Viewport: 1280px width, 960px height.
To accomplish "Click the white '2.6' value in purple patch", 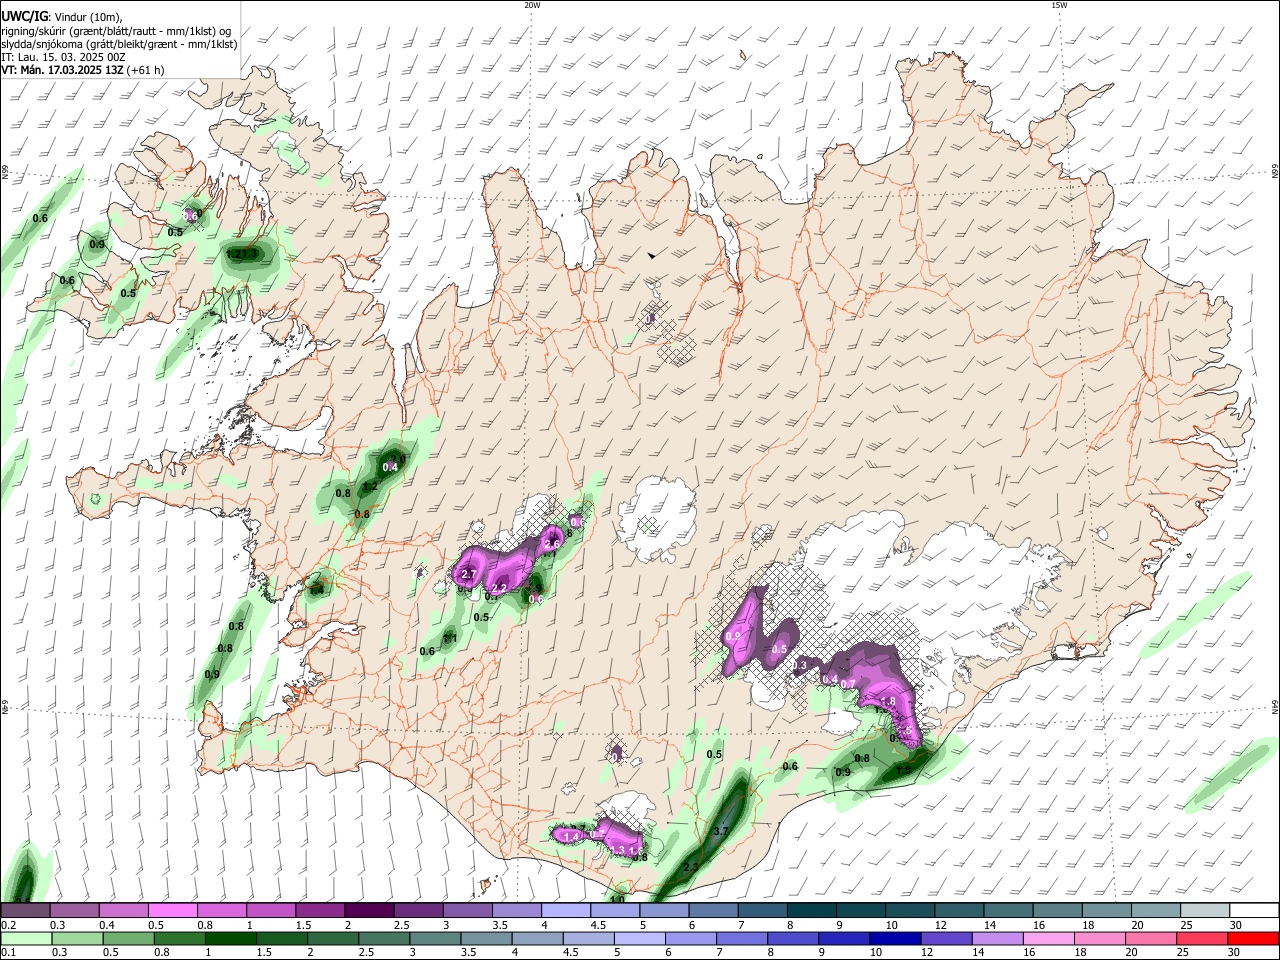I will [551, 543].
